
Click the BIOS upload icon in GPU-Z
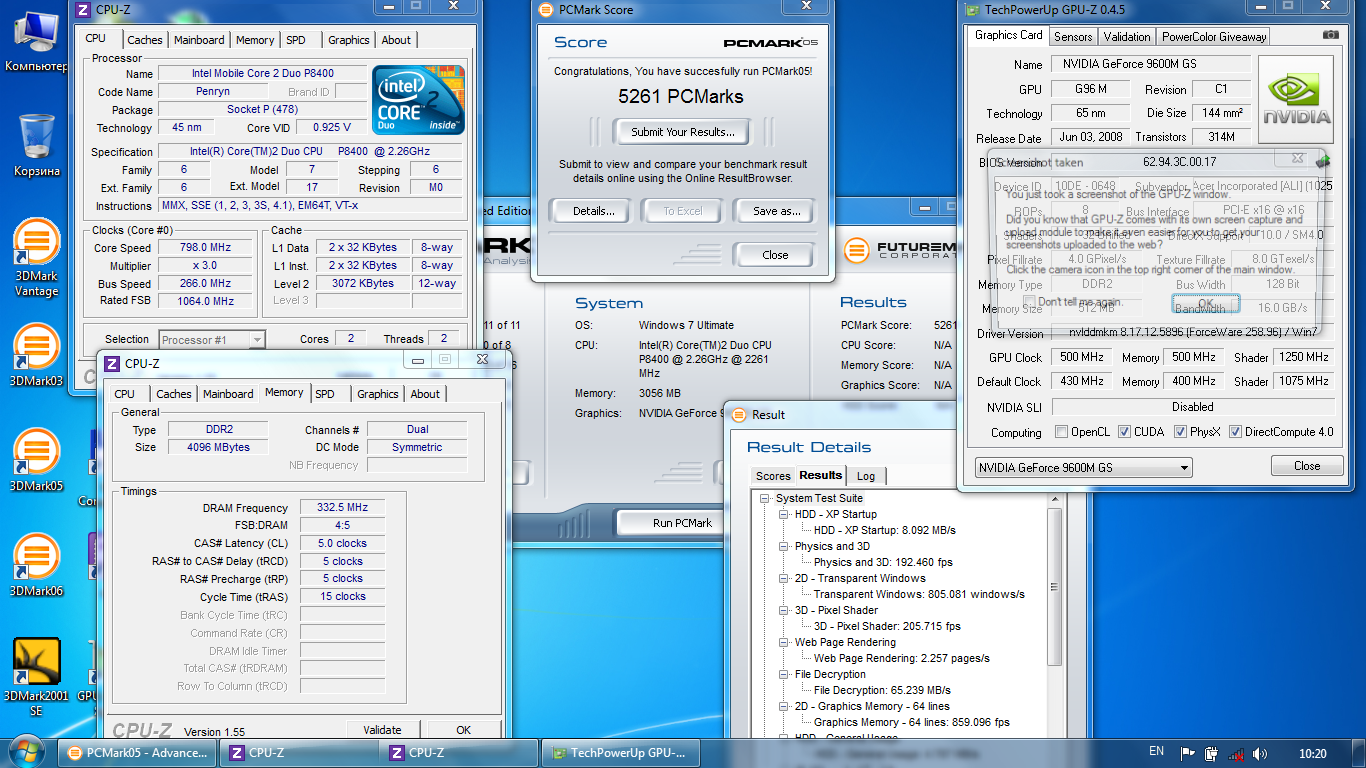pos(1323,161)
